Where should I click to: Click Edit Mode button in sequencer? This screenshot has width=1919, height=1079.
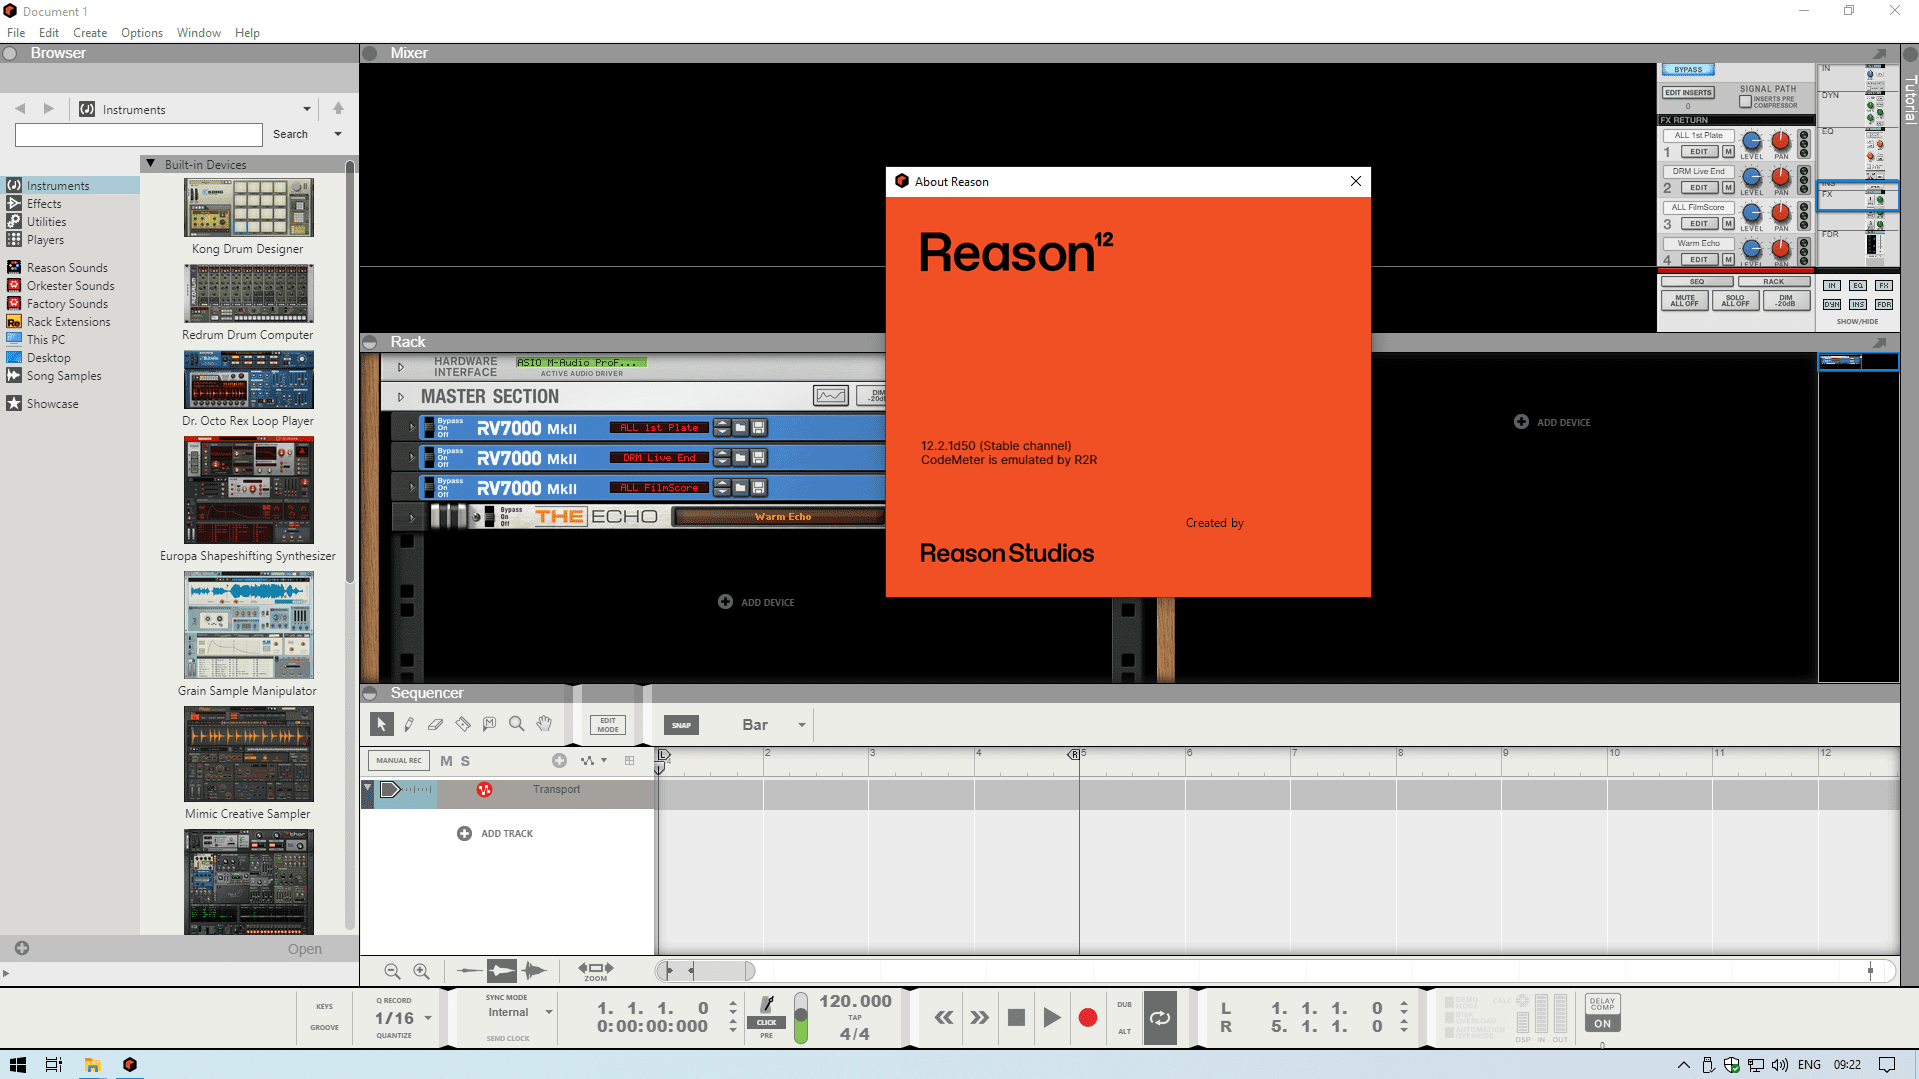click(x=607, y=725)
